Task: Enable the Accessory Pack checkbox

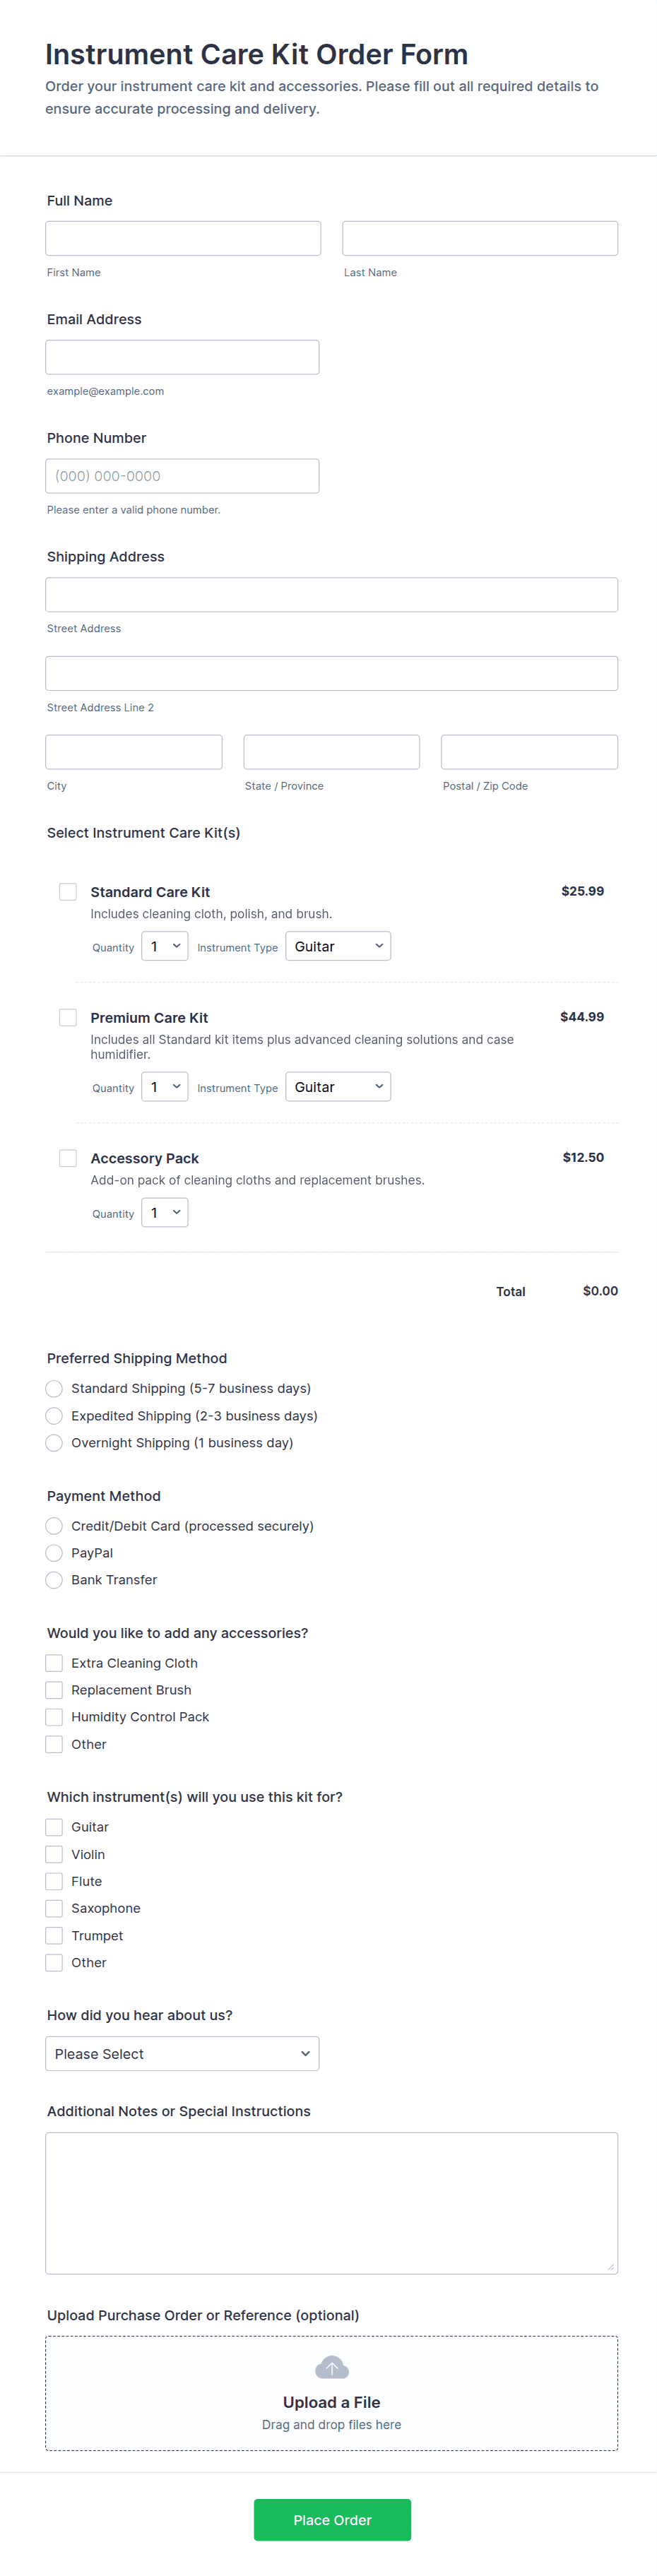Action: tap(68, 1158)
